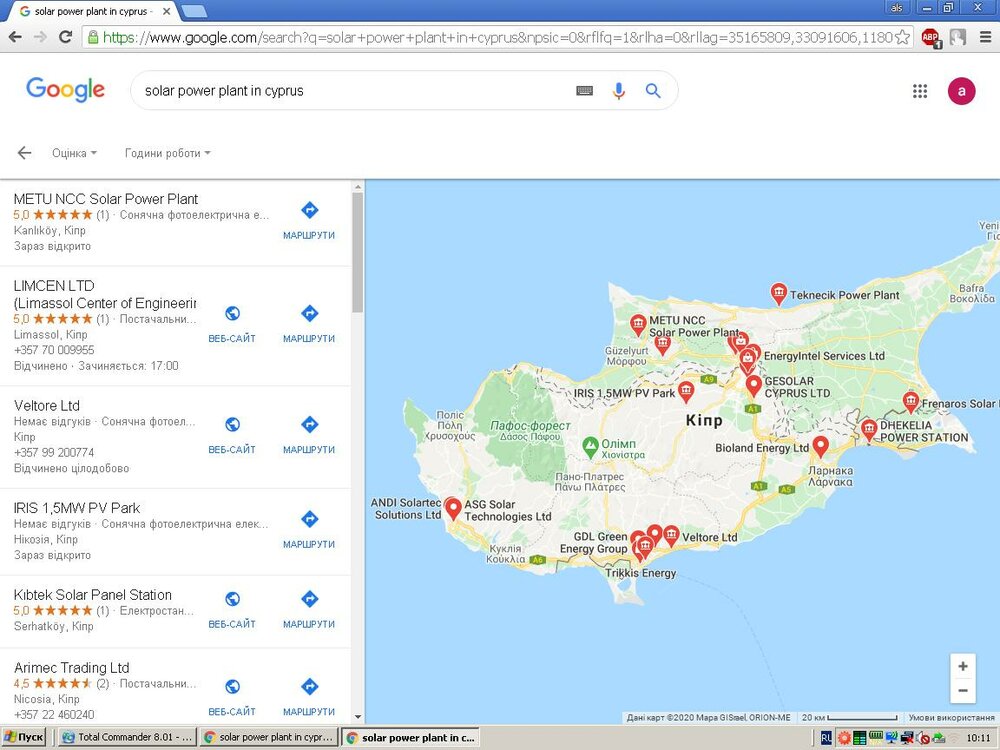Open the Години роботи hours filter dropdown
The height and width of the screenshot is (750, 1000).
point(168,153)
